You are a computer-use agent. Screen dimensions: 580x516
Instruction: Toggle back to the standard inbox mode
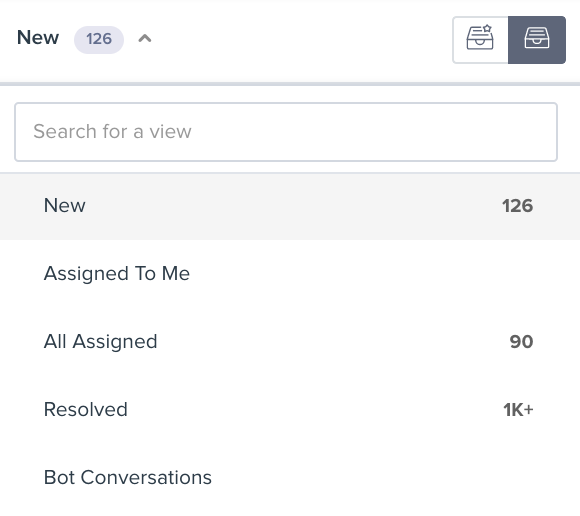coord(537,40)
